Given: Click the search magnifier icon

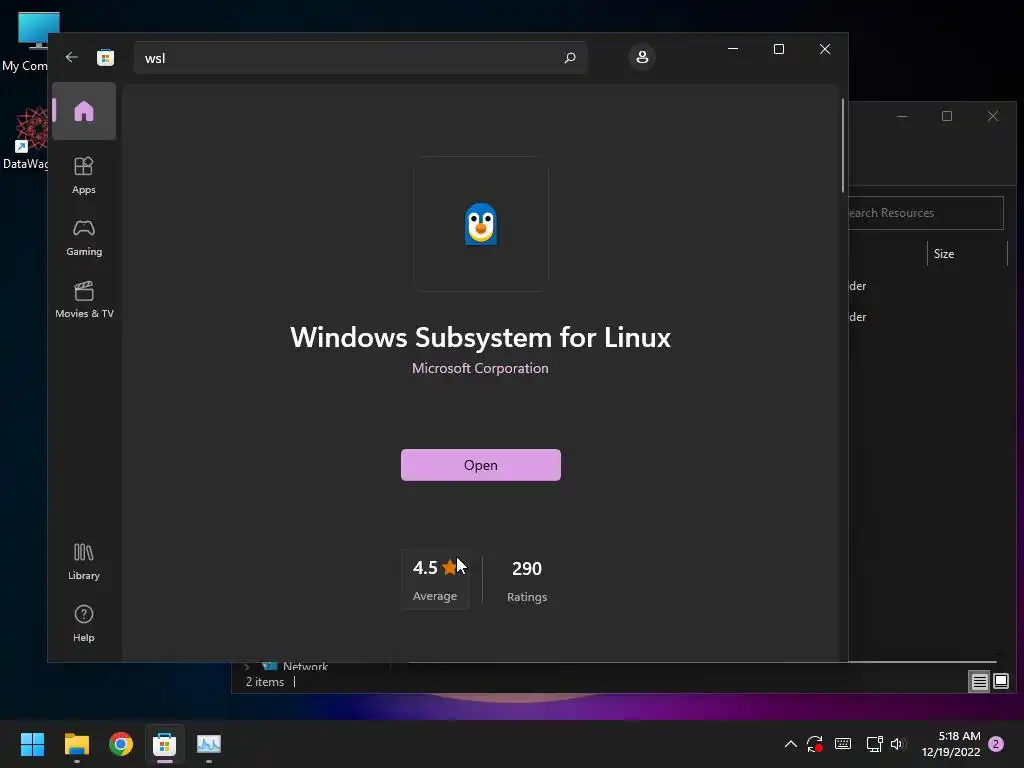Looking at the screenshot, I should click(569, 57).
